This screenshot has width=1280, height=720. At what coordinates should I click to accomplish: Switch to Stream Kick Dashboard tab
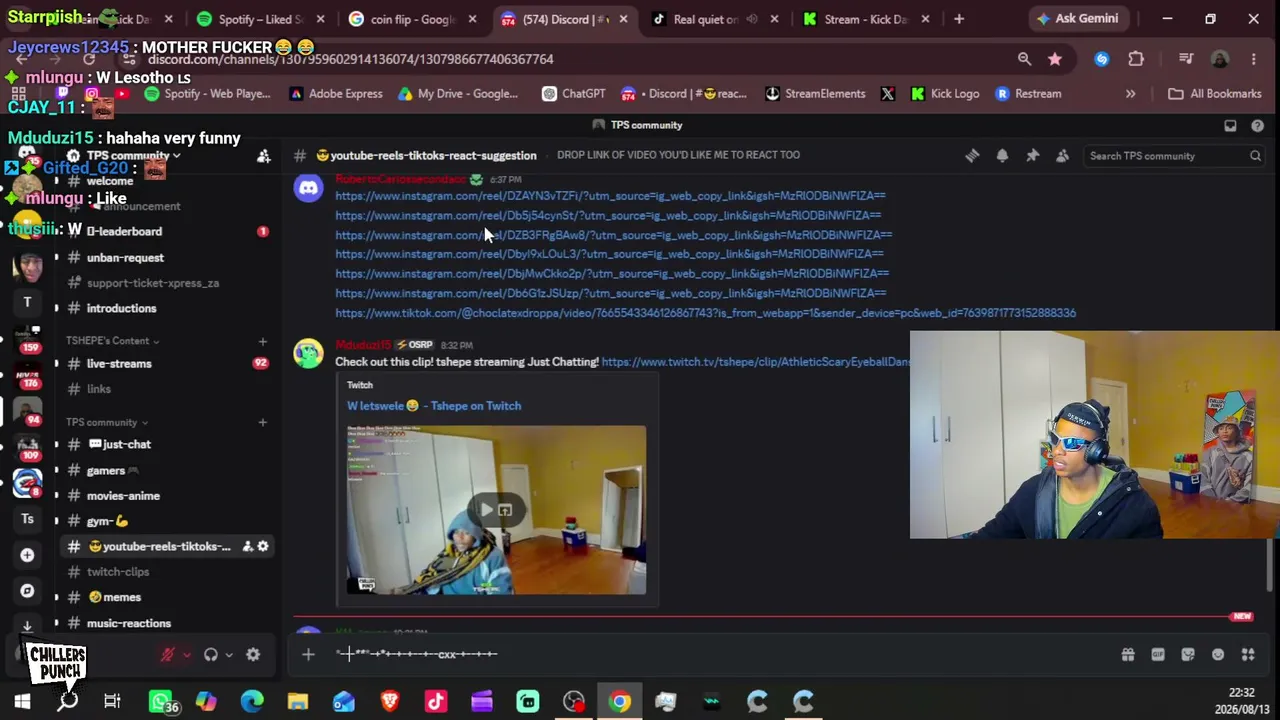pos(866,19)
